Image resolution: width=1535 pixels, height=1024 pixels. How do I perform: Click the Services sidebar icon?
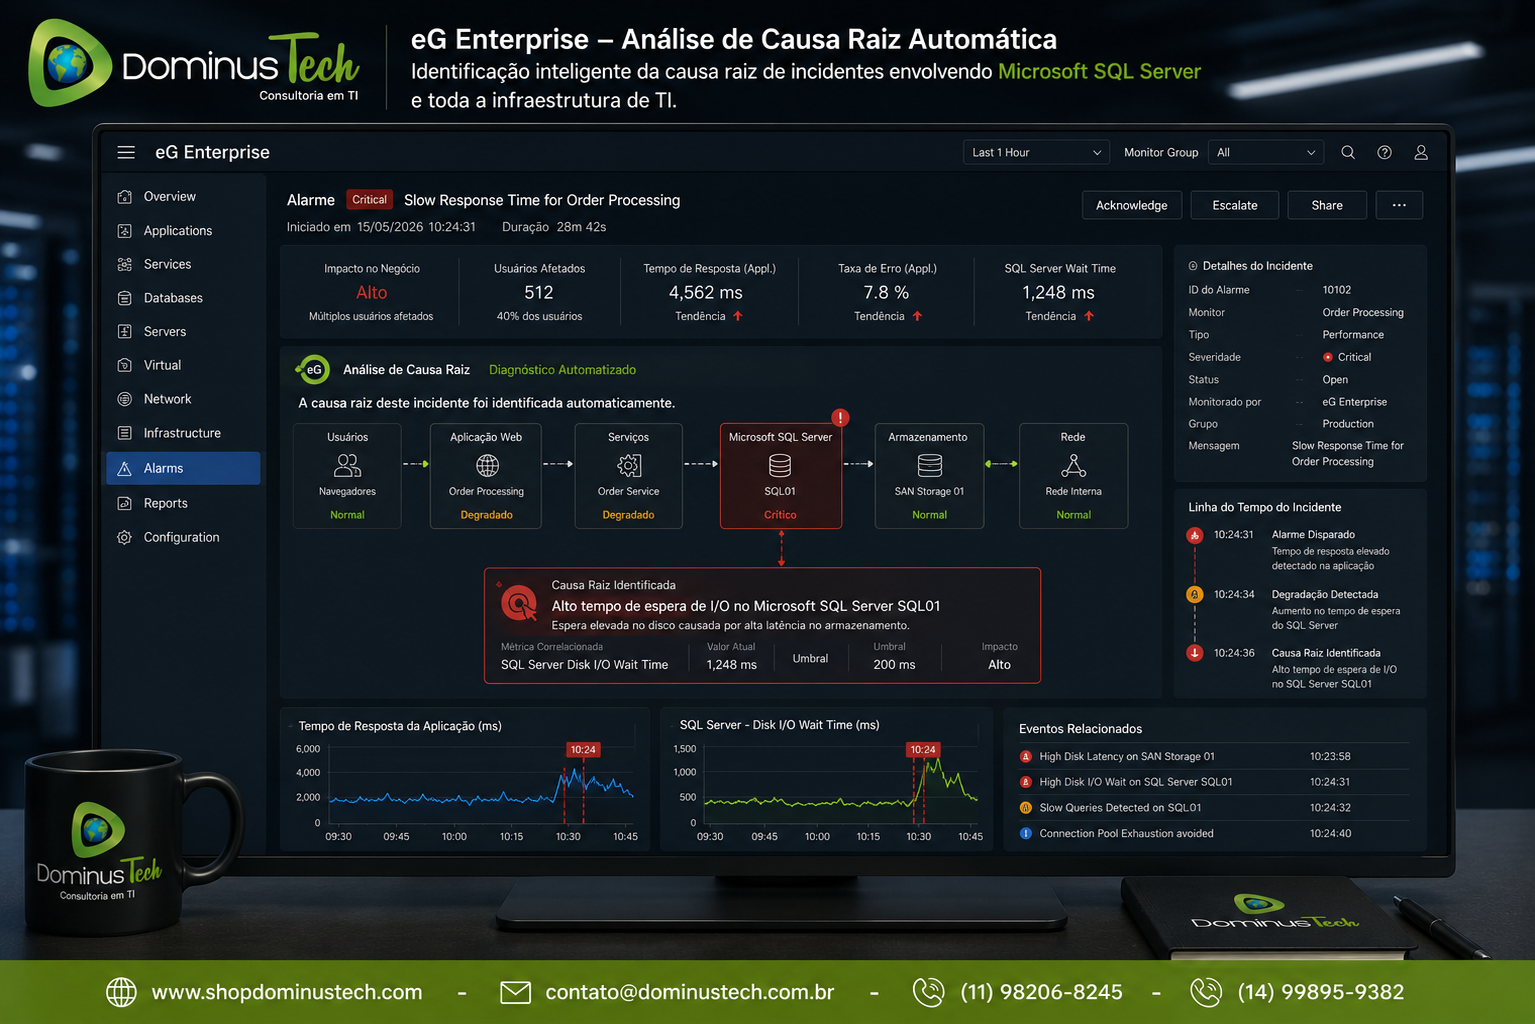click(x=125, y=265)
